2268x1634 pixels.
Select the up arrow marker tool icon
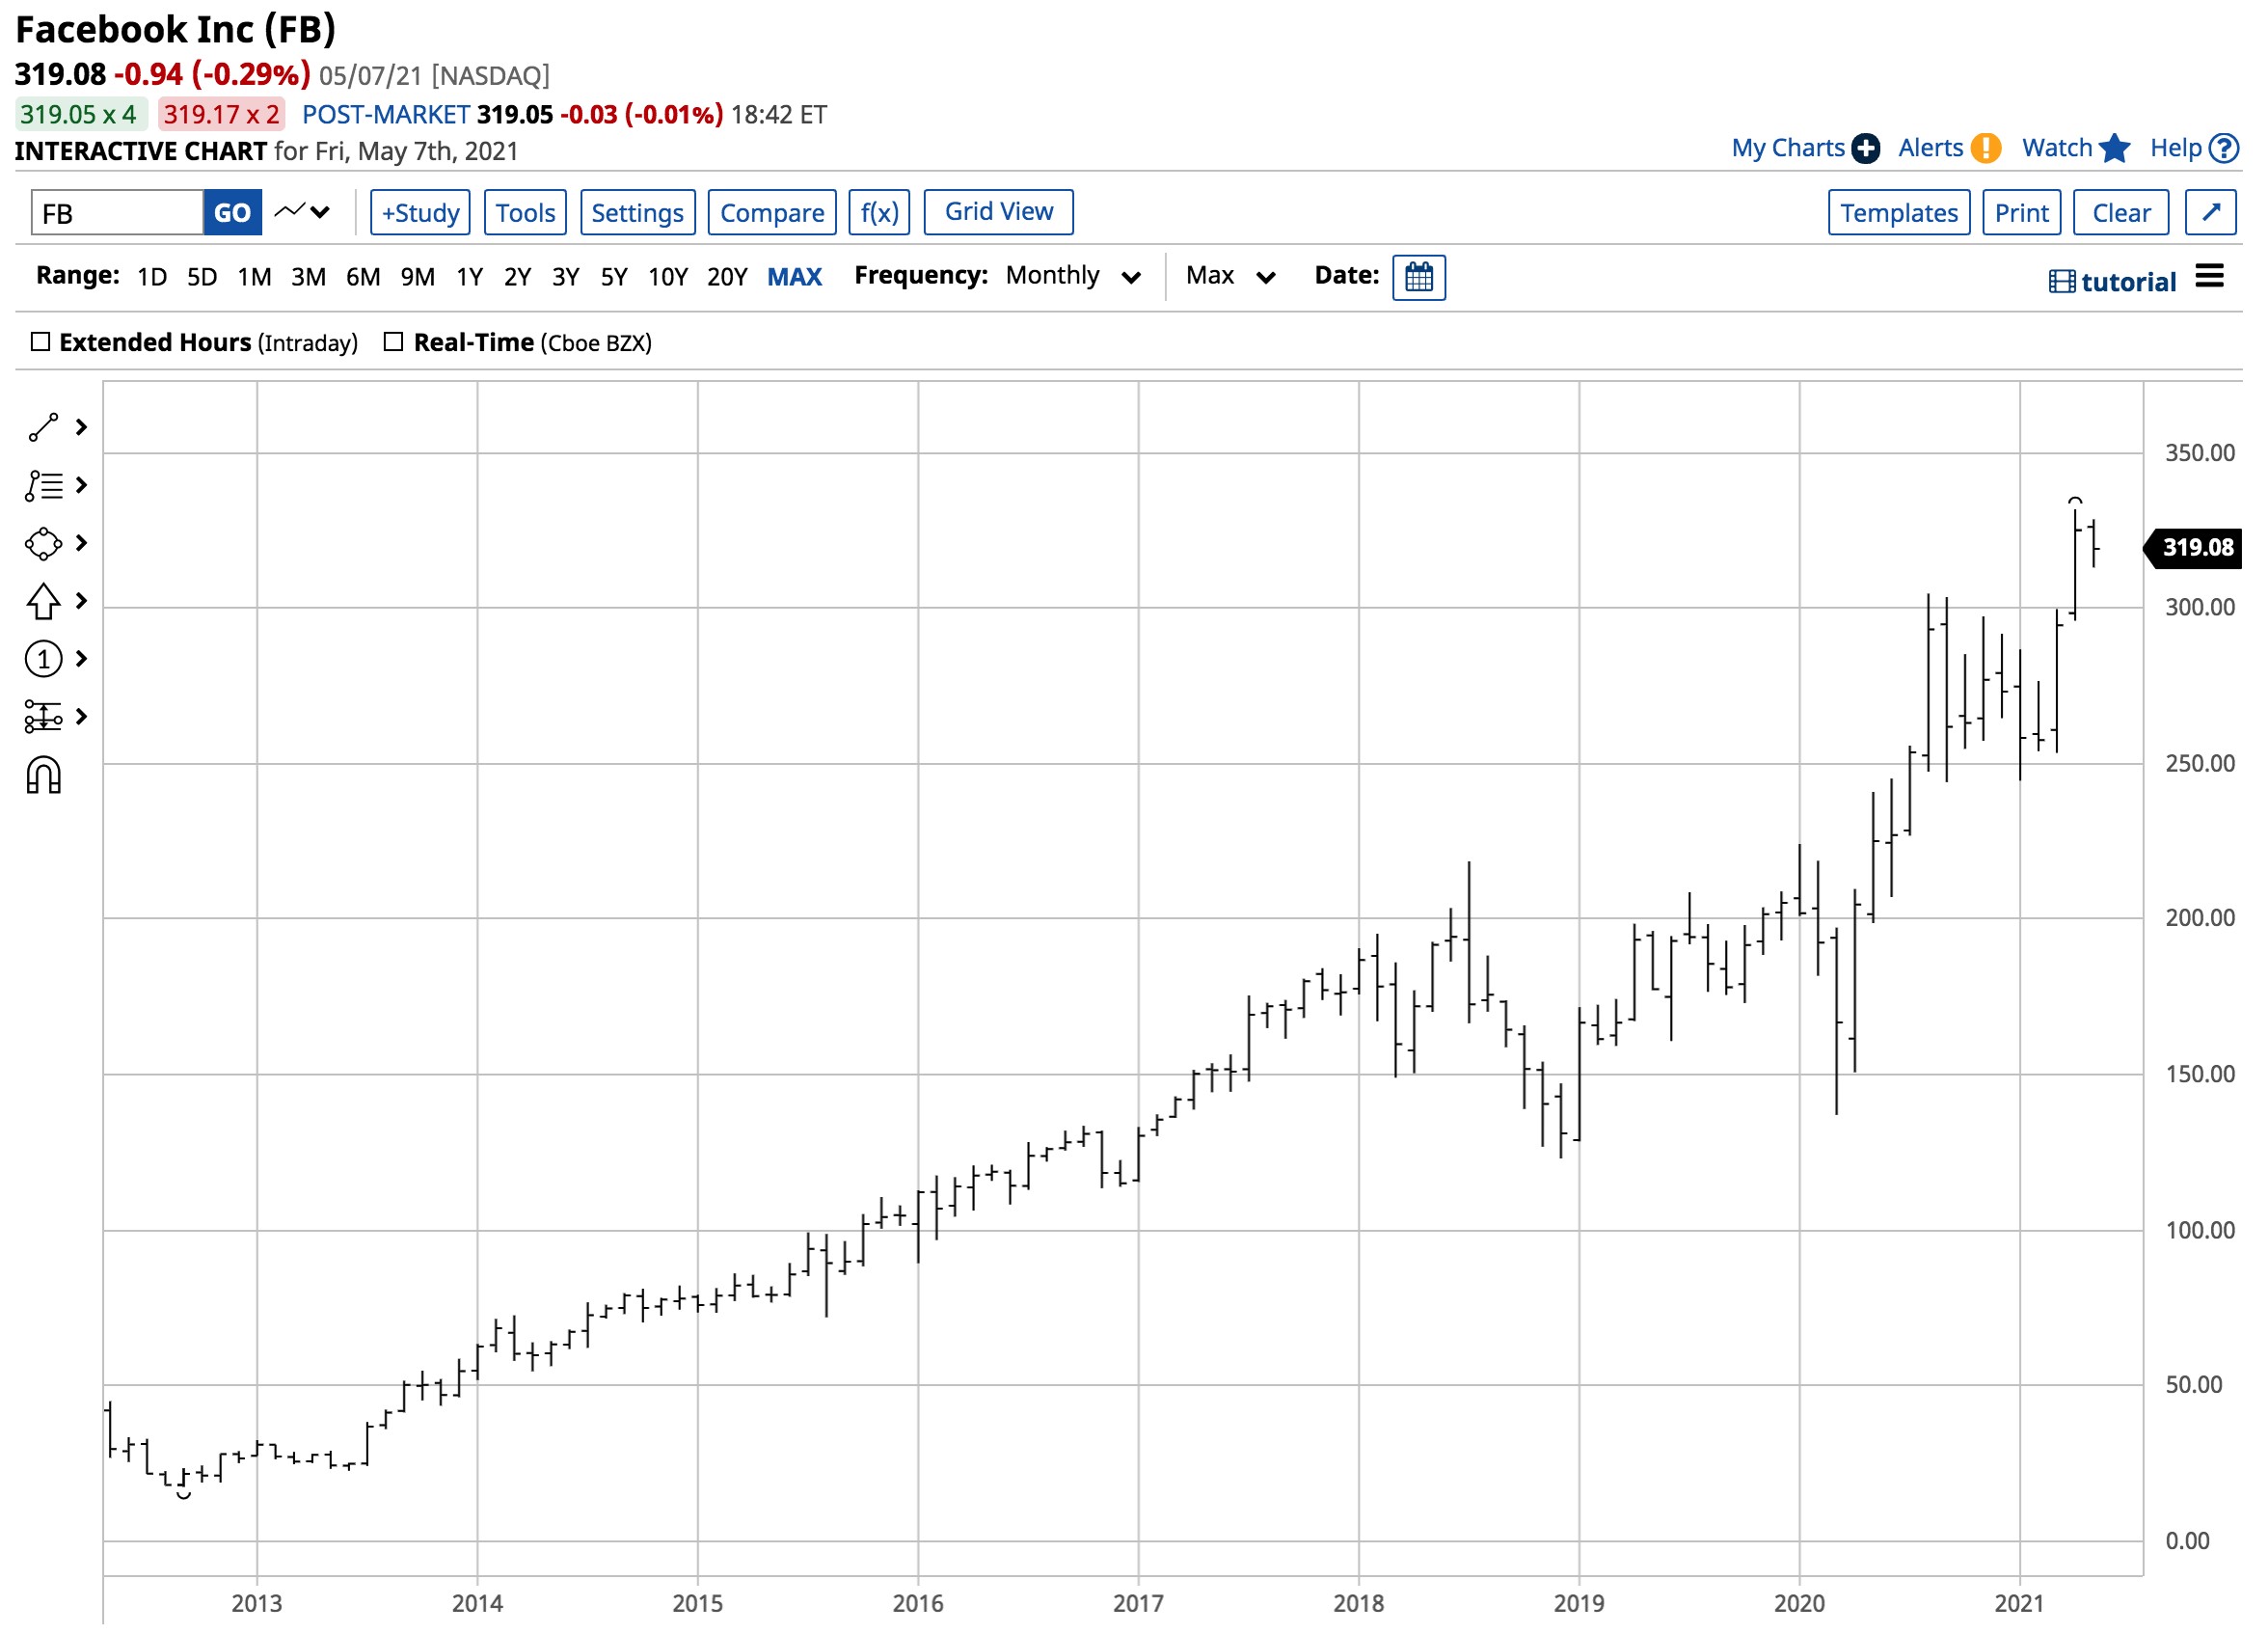point(44,602)
